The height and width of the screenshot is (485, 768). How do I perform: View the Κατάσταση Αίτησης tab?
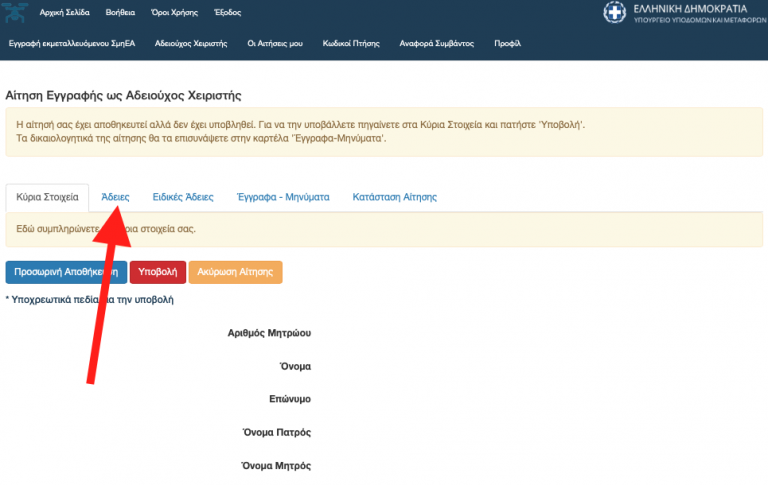coord(394,197)
